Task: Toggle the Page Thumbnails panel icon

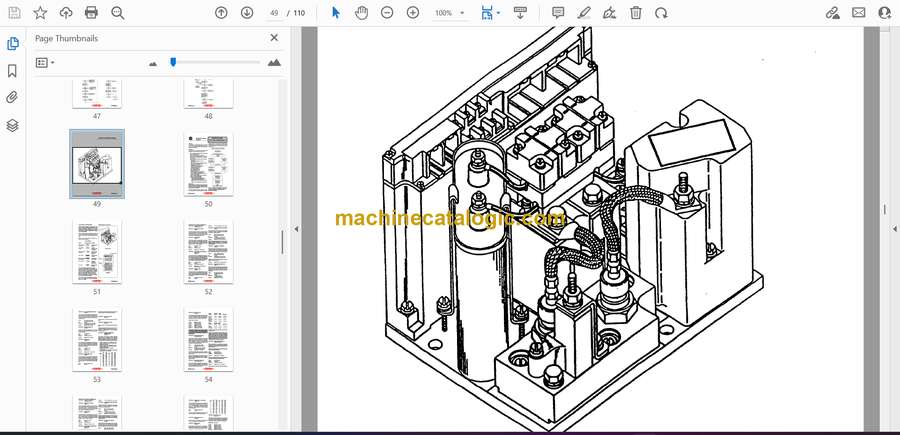Action: [x=13, y=44]
